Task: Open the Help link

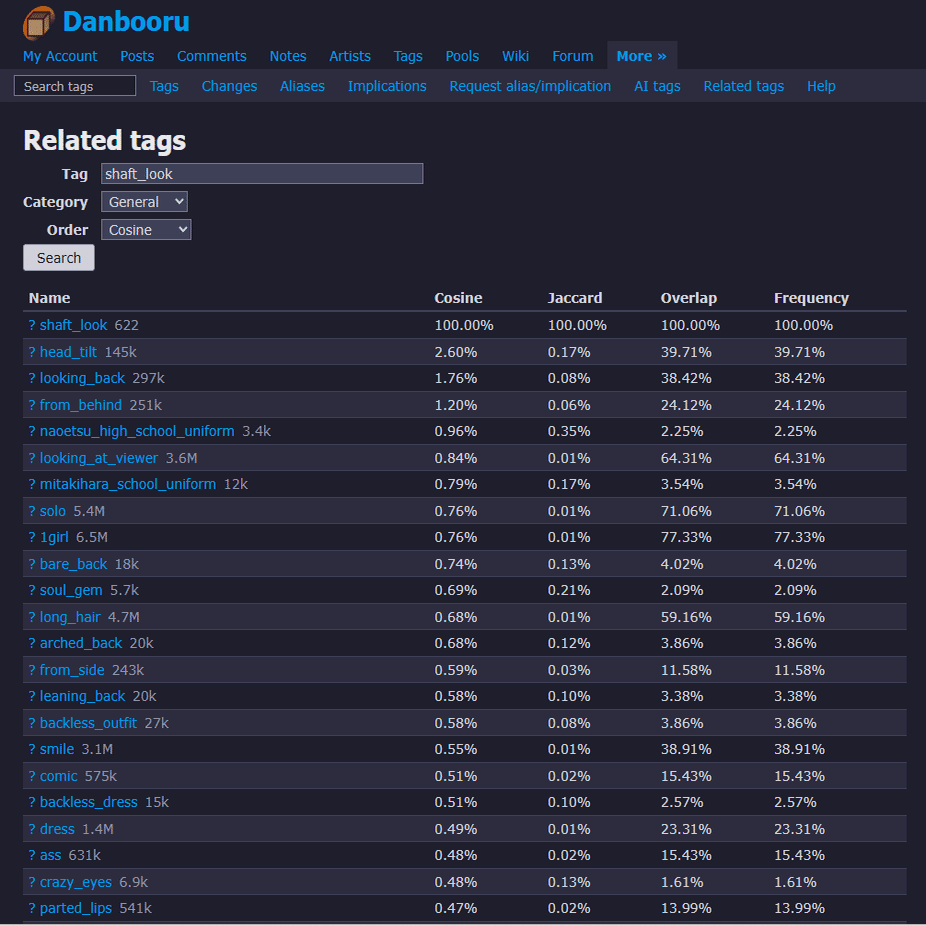Action: (821, 86)
